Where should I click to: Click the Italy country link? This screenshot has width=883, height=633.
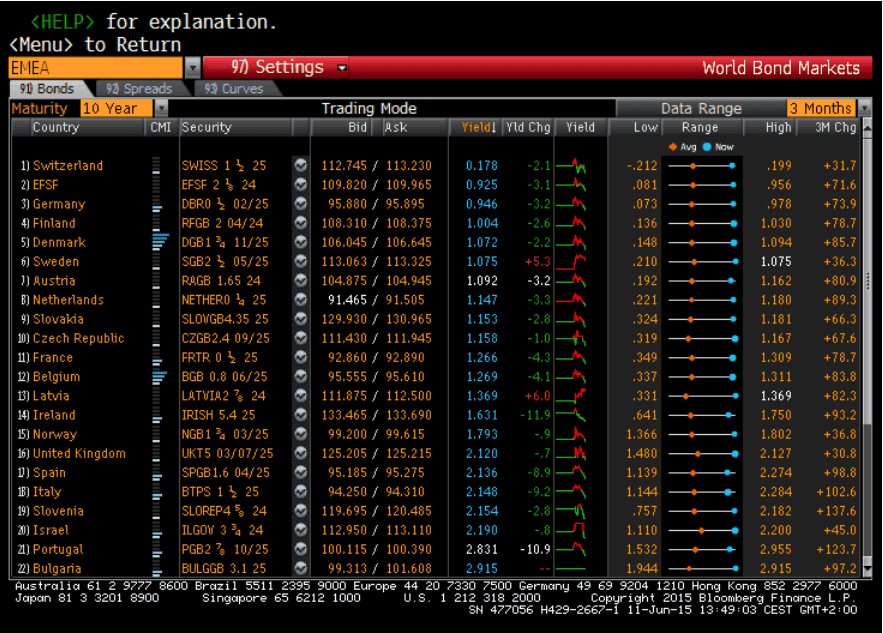click(47, 492)
